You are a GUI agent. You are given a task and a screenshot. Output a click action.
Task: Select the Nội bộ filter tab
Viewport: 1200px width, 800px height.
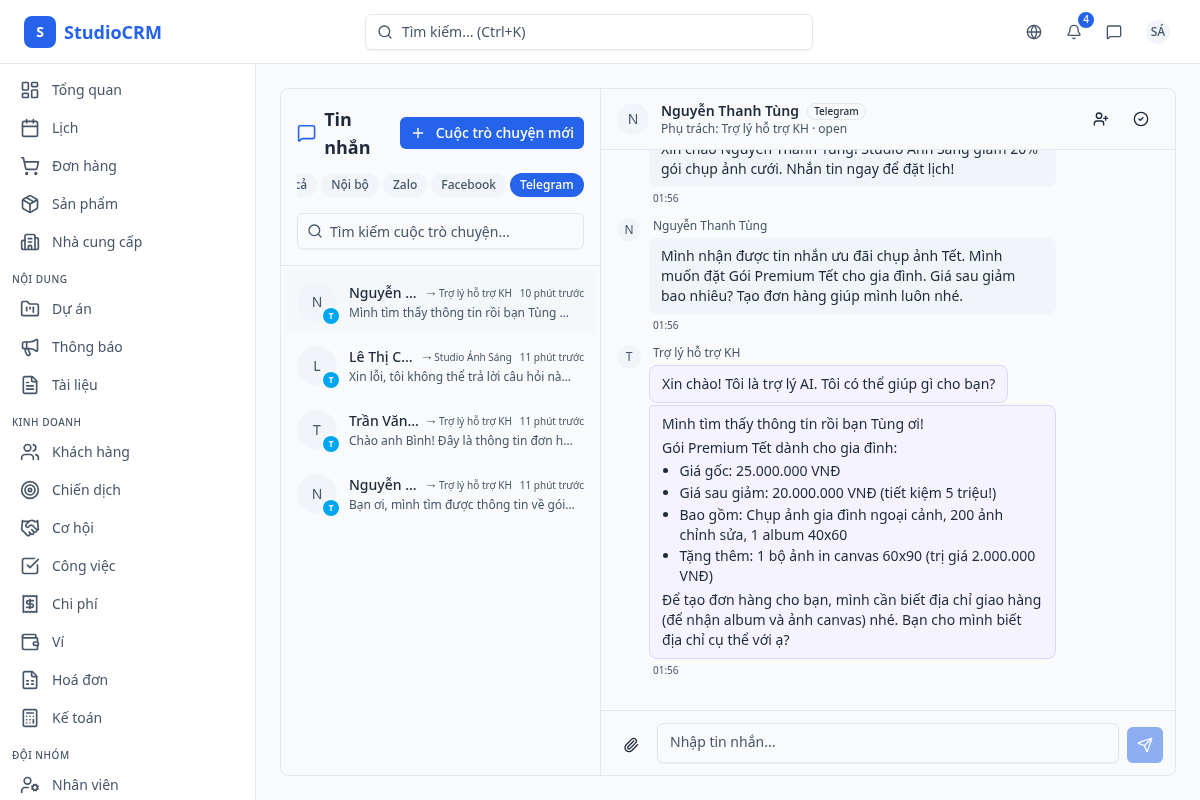point(350,185)
